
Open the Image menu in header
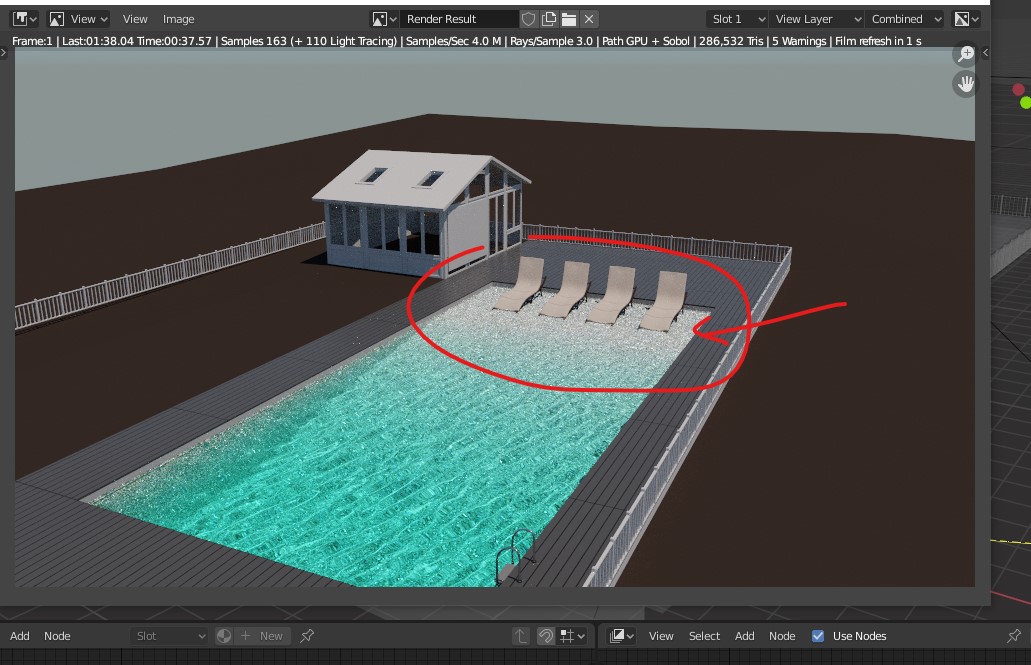(179, 19)
